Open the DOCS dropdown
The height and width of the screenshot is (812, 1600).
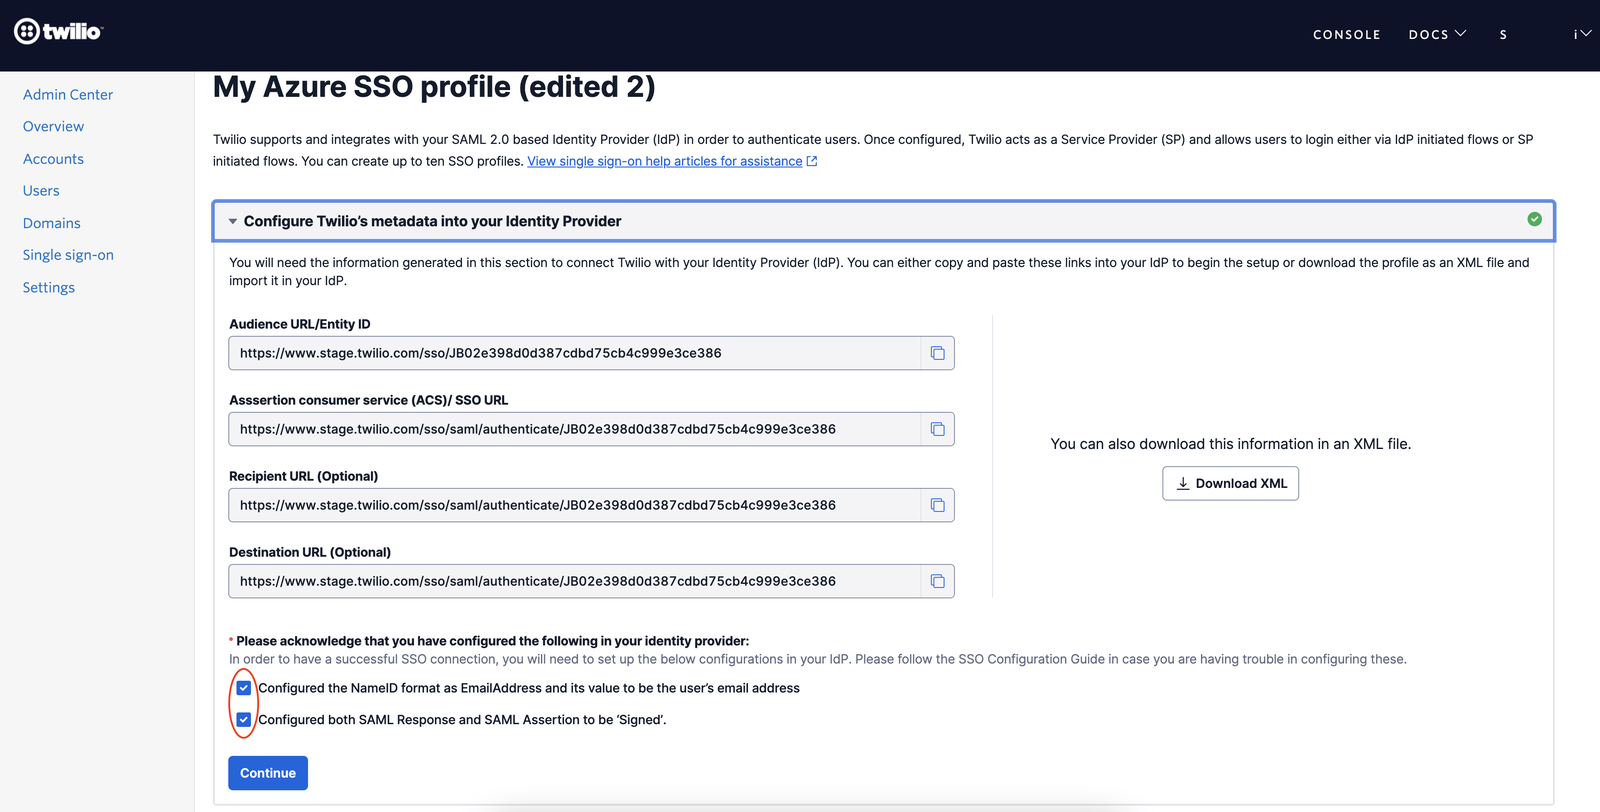coord(1437,33)
